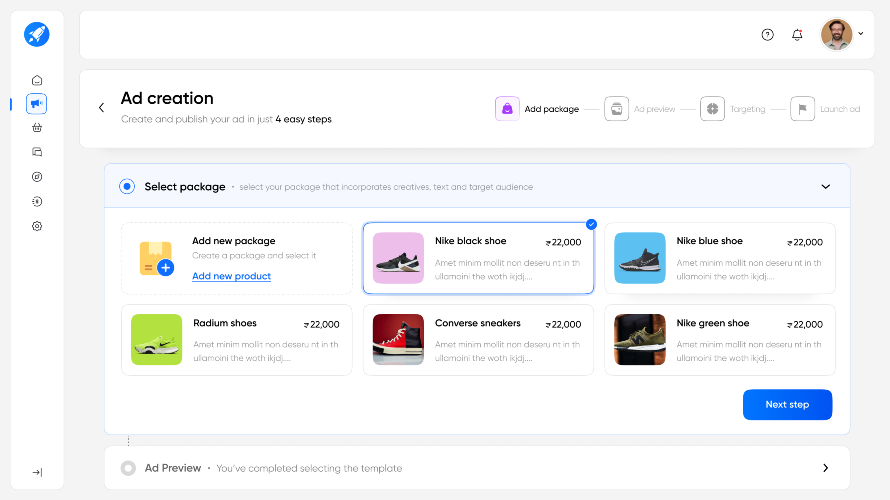The height and width of the screenshot is (500, 890).
Task: Open the messages chat sidebar icon
Action: click(x=37, y=152)
